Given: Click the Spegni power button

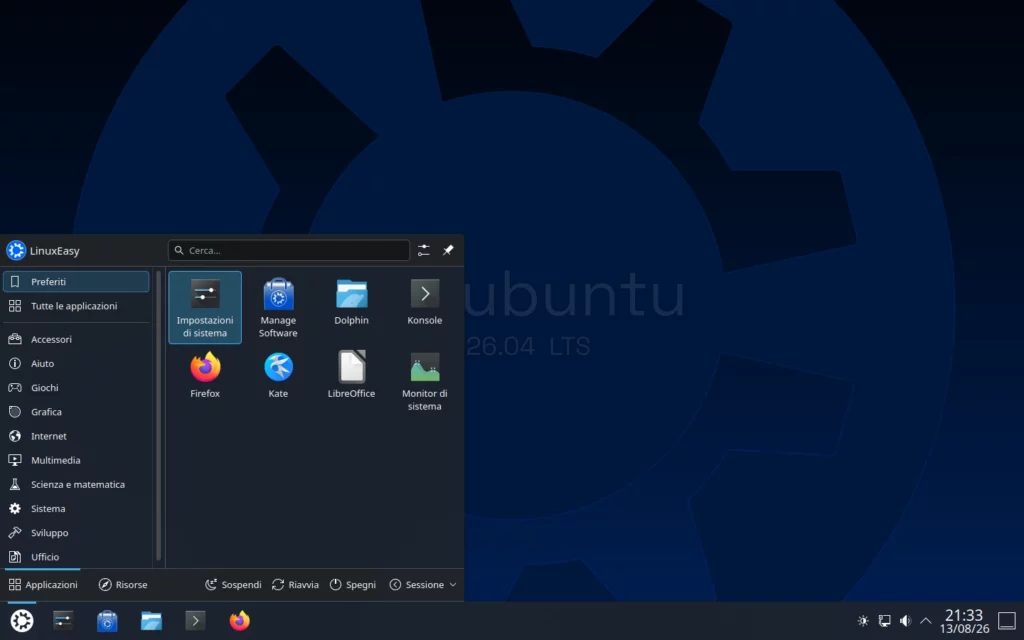Looking at the screenshot, I should coord(353,584).
